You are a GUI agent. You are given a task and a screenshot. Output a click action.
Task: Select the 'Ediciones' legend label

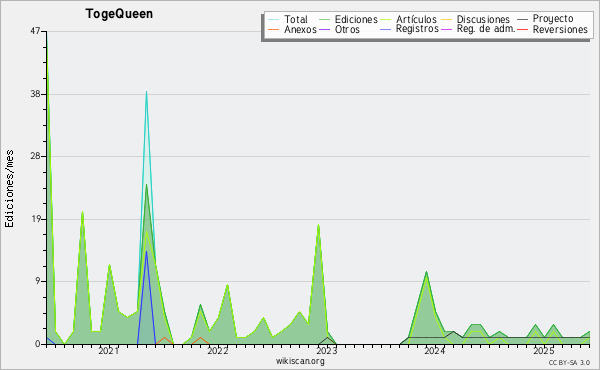356,20
